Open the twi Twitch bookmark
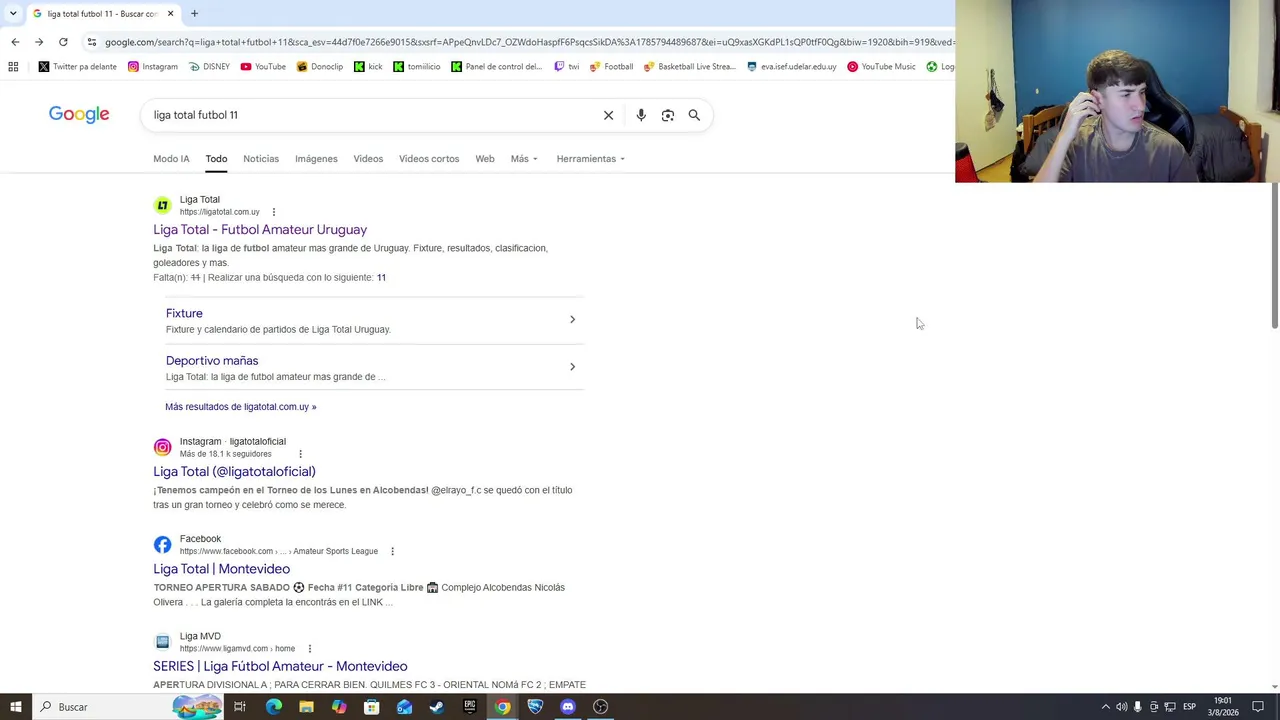The width and height of the screenshot is (1280, 720). click(566, 67)
